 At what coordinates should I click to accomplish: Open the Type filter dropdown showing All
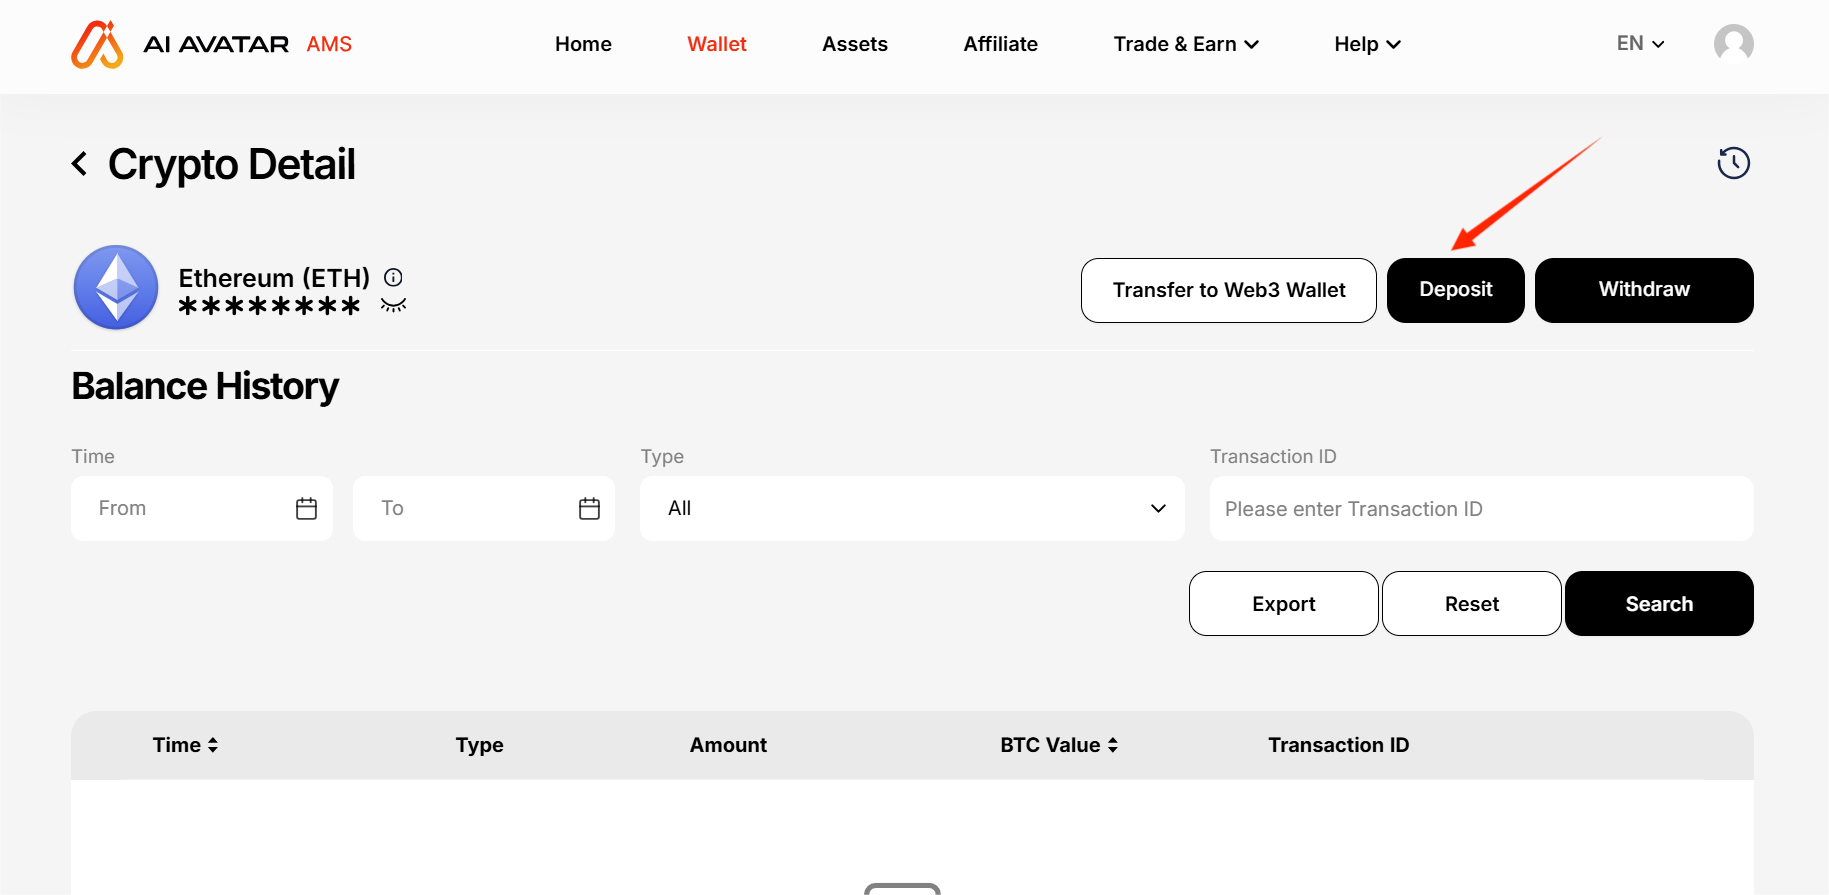coord(912,508)
